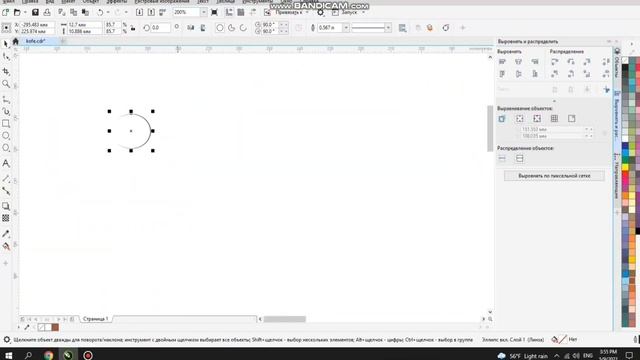Select the Text tool in toolbox
Image resolution: width=640 pixels, height=360 pixels.
[x=6, y=164]
